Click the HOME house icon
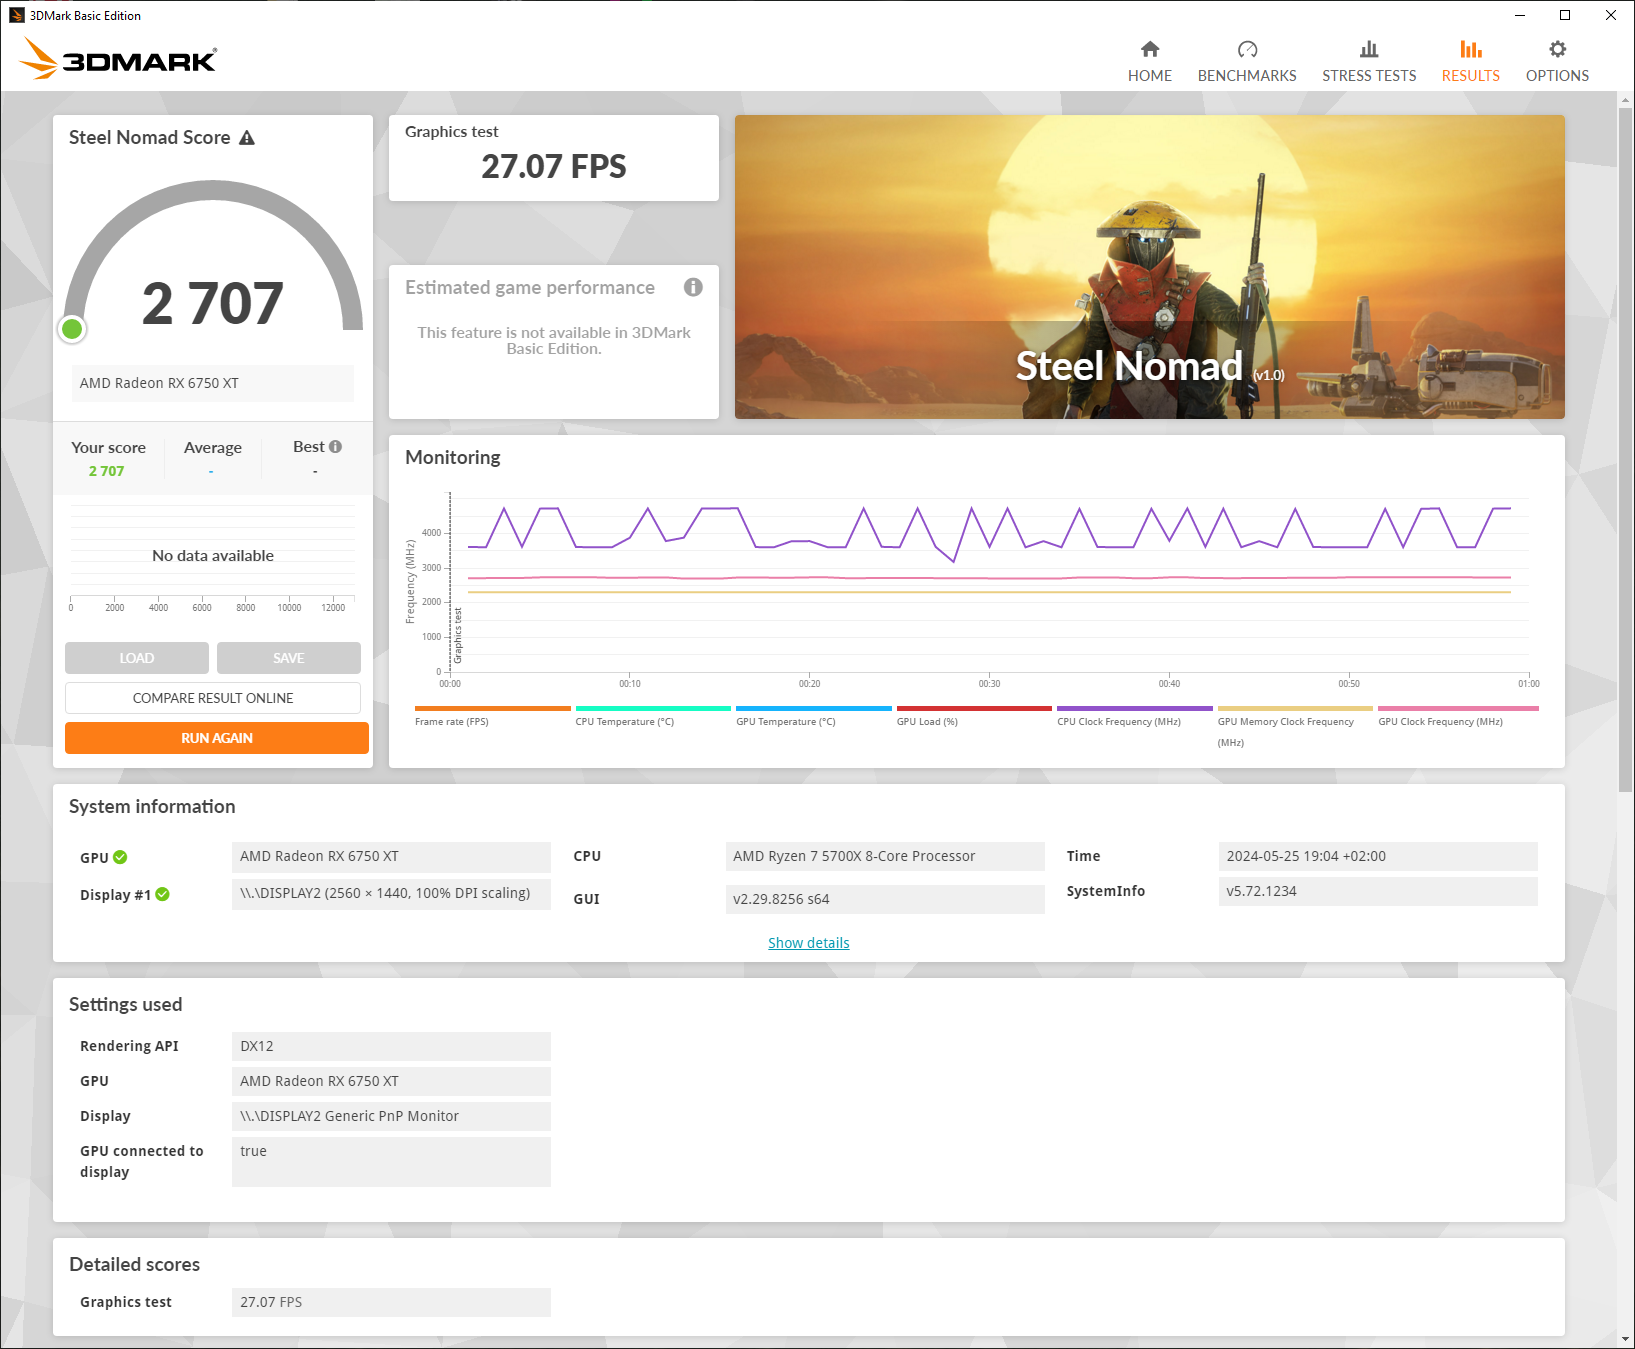This screenshot has width=1635, height=1349. click(1150, 49)
